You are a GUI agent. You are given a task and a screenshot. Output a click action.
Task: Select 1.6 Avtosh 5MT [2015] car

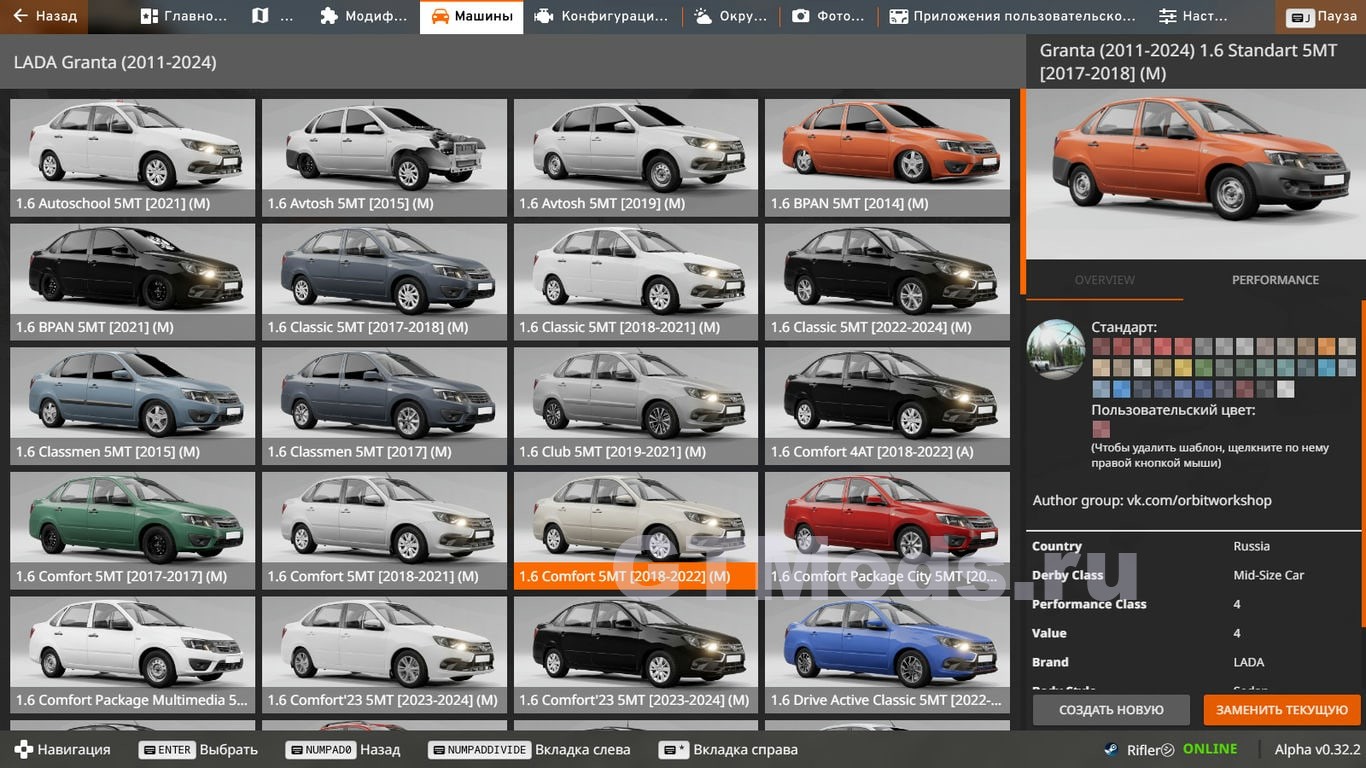pos(384,157)
